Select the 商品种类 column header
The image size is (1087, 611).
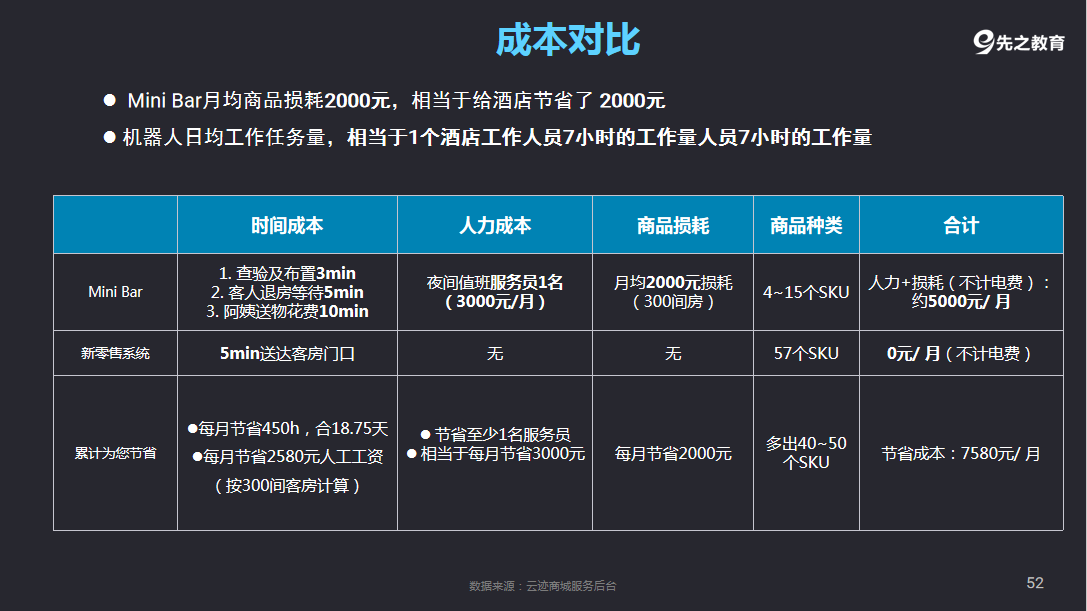(x=806, y=226)
